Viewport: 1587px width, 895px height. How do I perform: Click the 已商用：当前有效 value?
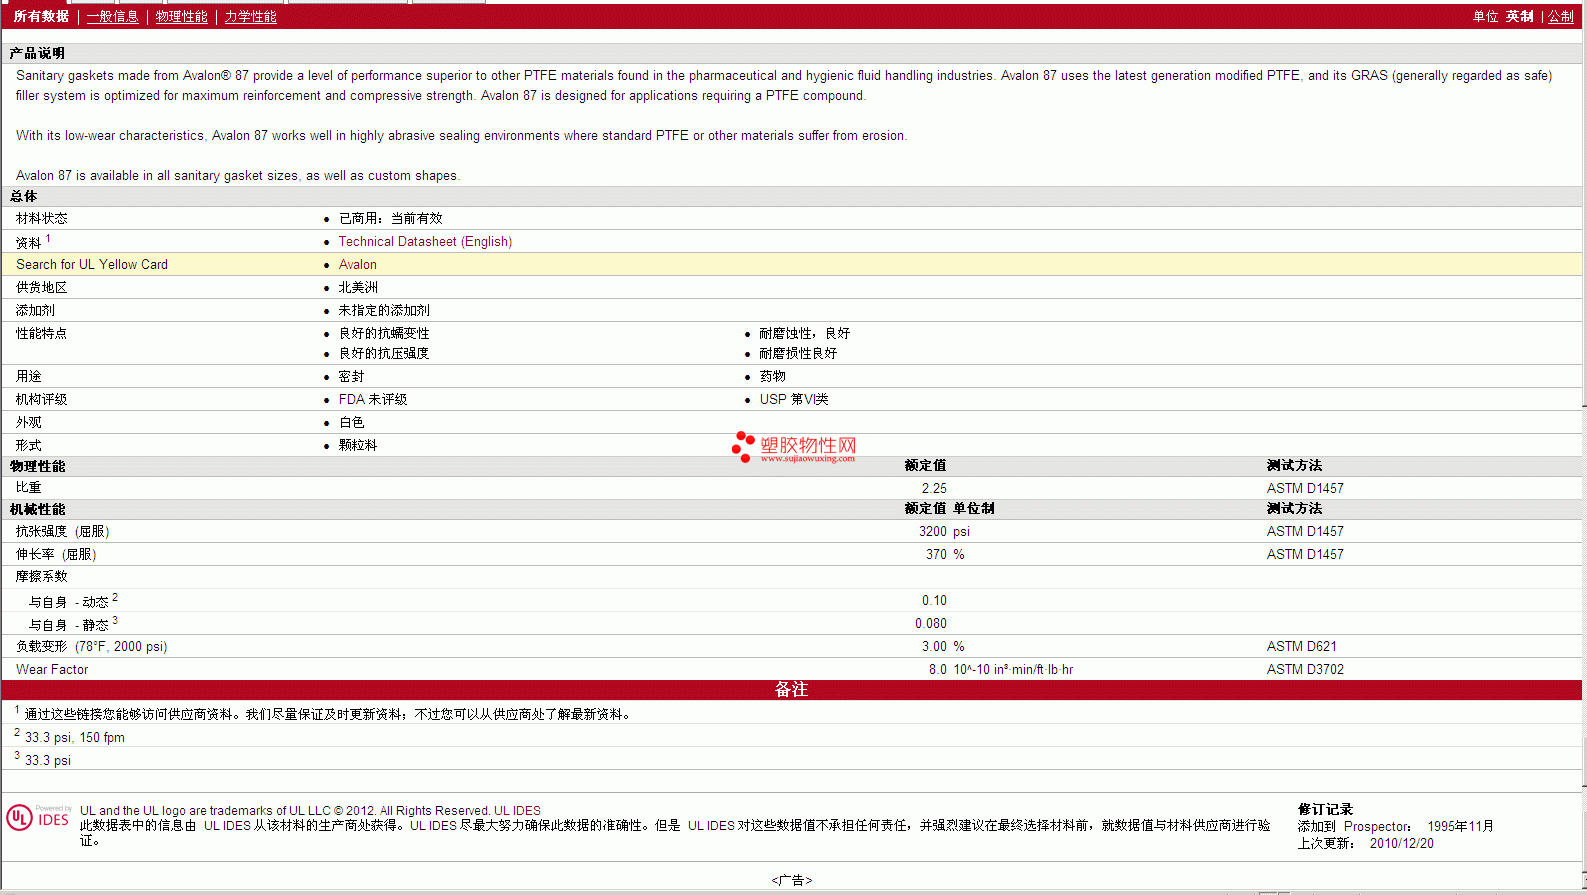click(x=390, y=218)
